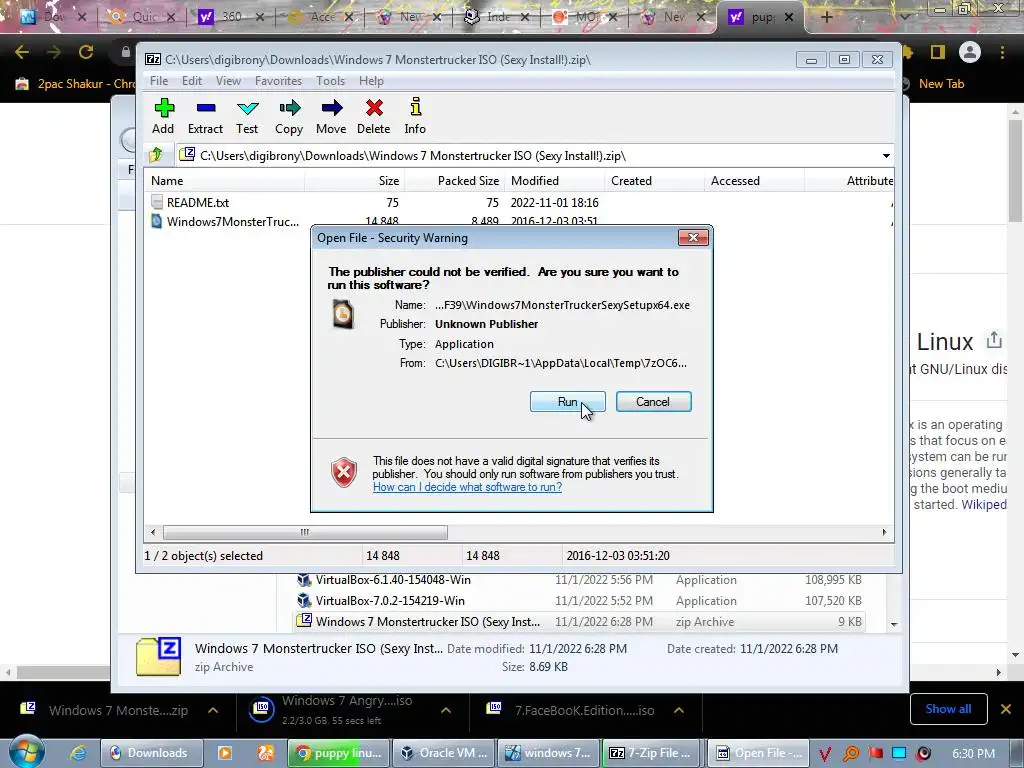This screenshot has height=768, width=1024.
Task: Select VirtualBox-6.1.40-154048-Win in Explorer
Action: (580, 580)
